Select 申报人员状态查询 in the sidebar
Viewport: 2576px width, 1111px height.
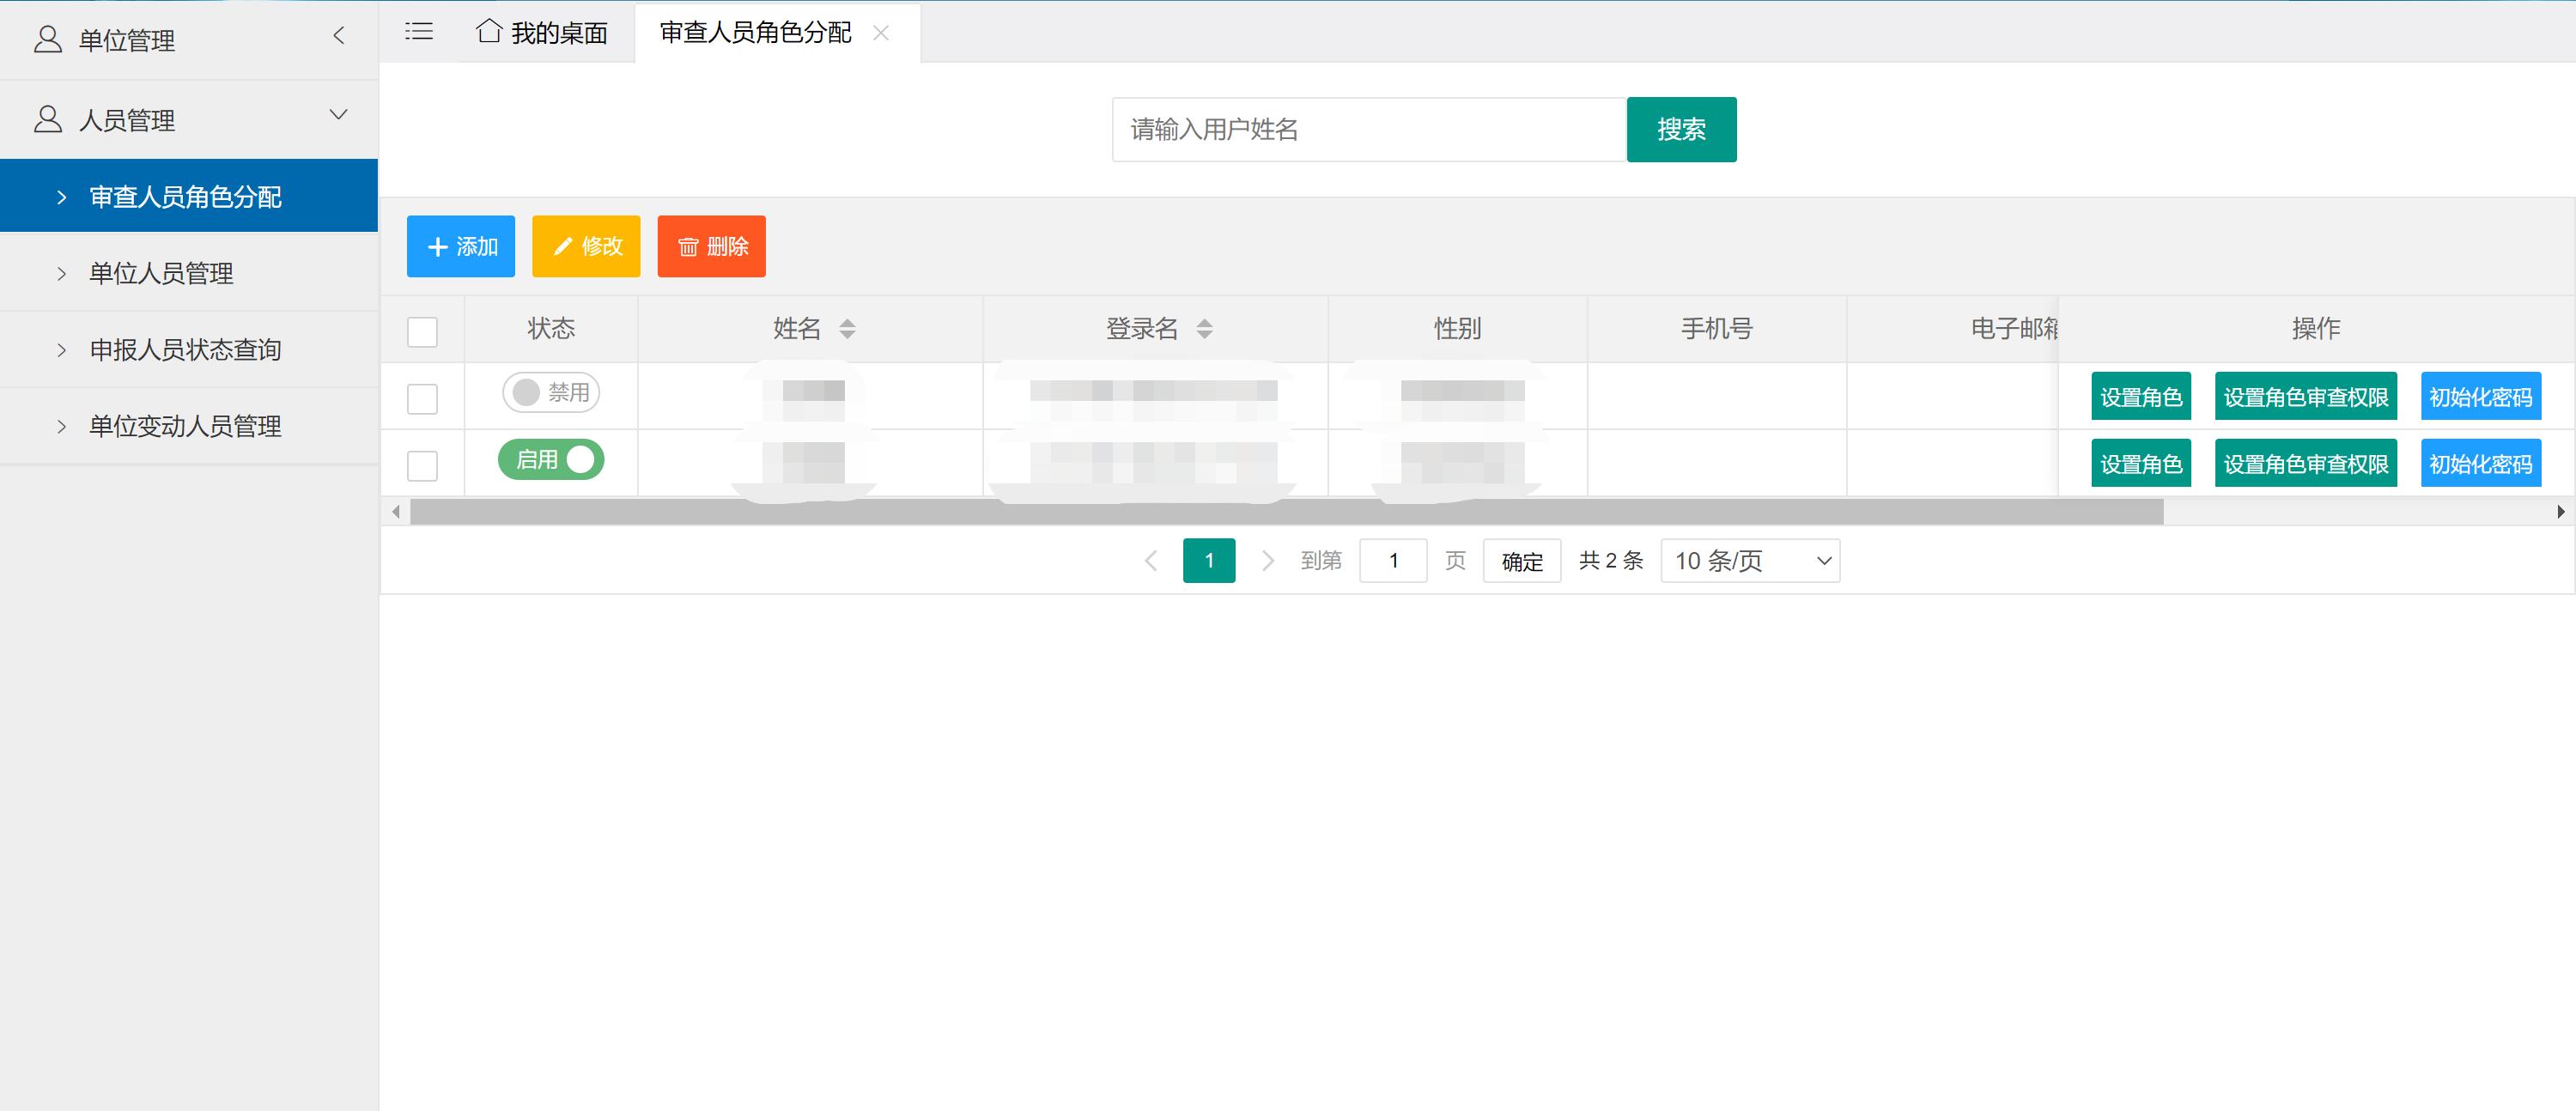click(185, 349)
